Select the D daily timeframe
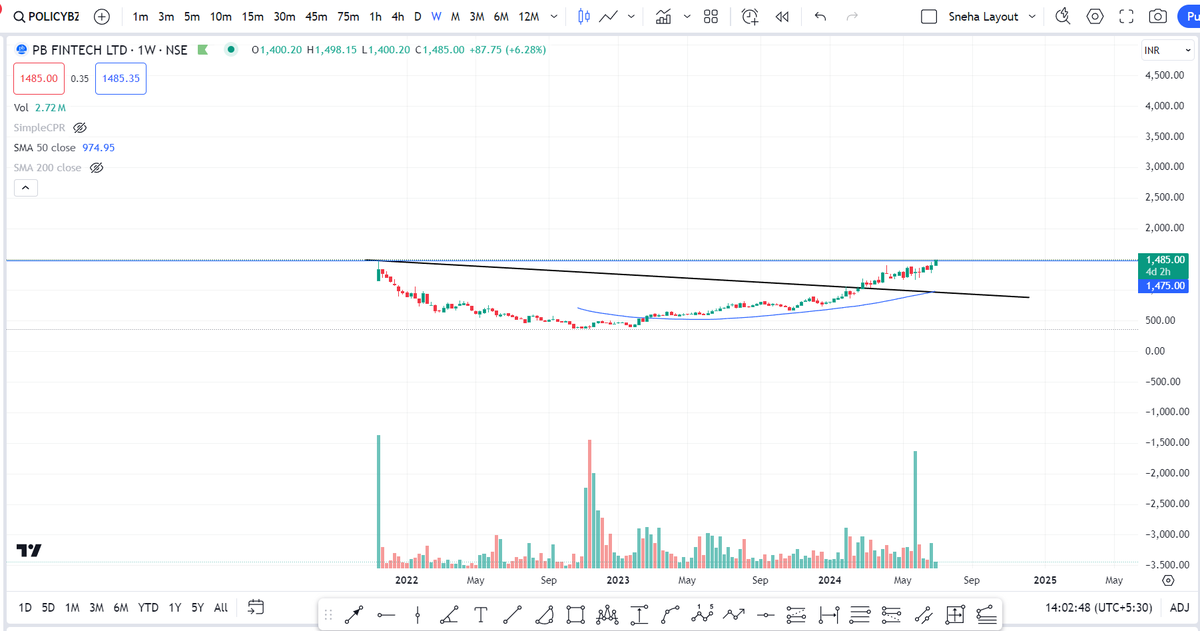Viewport: 1200px width, 631px height. tap(418, 17)
